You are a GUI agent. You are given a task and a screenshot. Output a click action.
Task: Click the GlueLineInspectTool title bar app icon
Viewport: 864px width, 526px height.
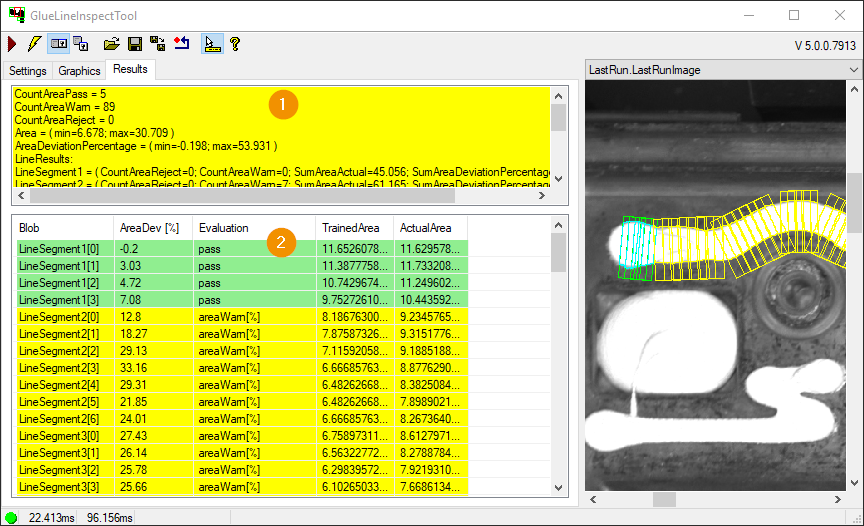(17, 15)
